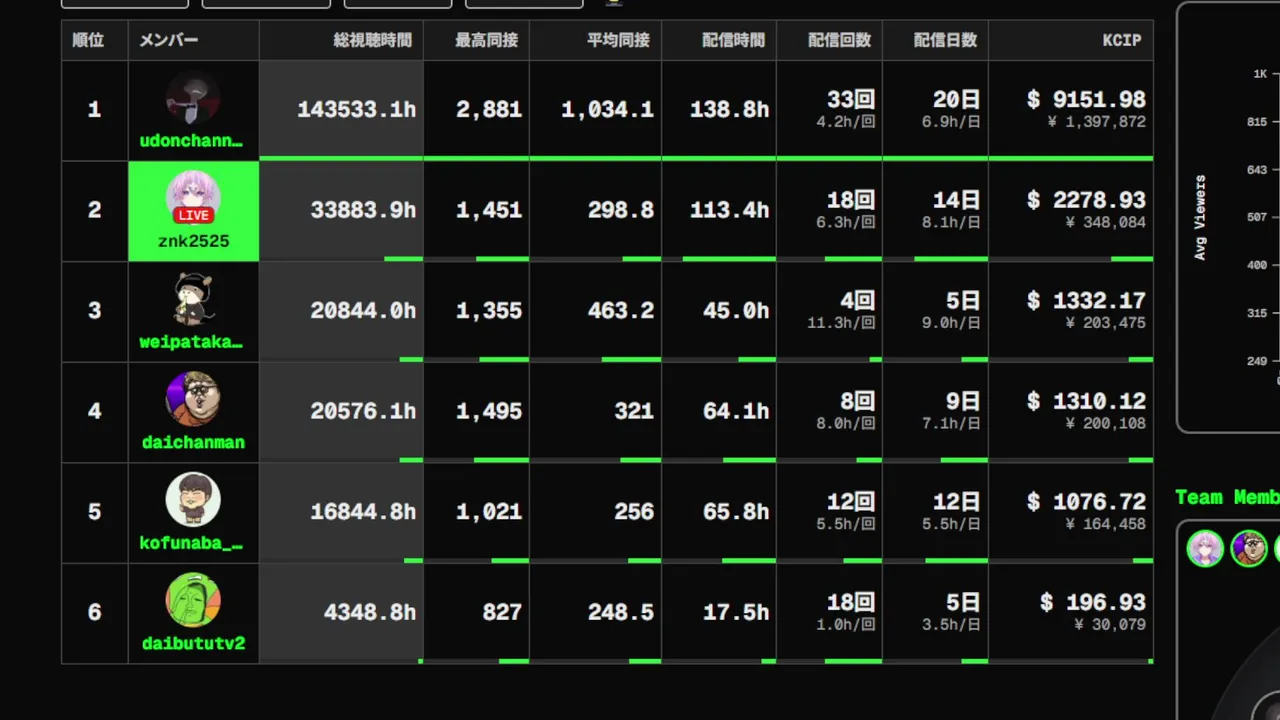Click KCIP value $ 2278.93

(1086, 200)
